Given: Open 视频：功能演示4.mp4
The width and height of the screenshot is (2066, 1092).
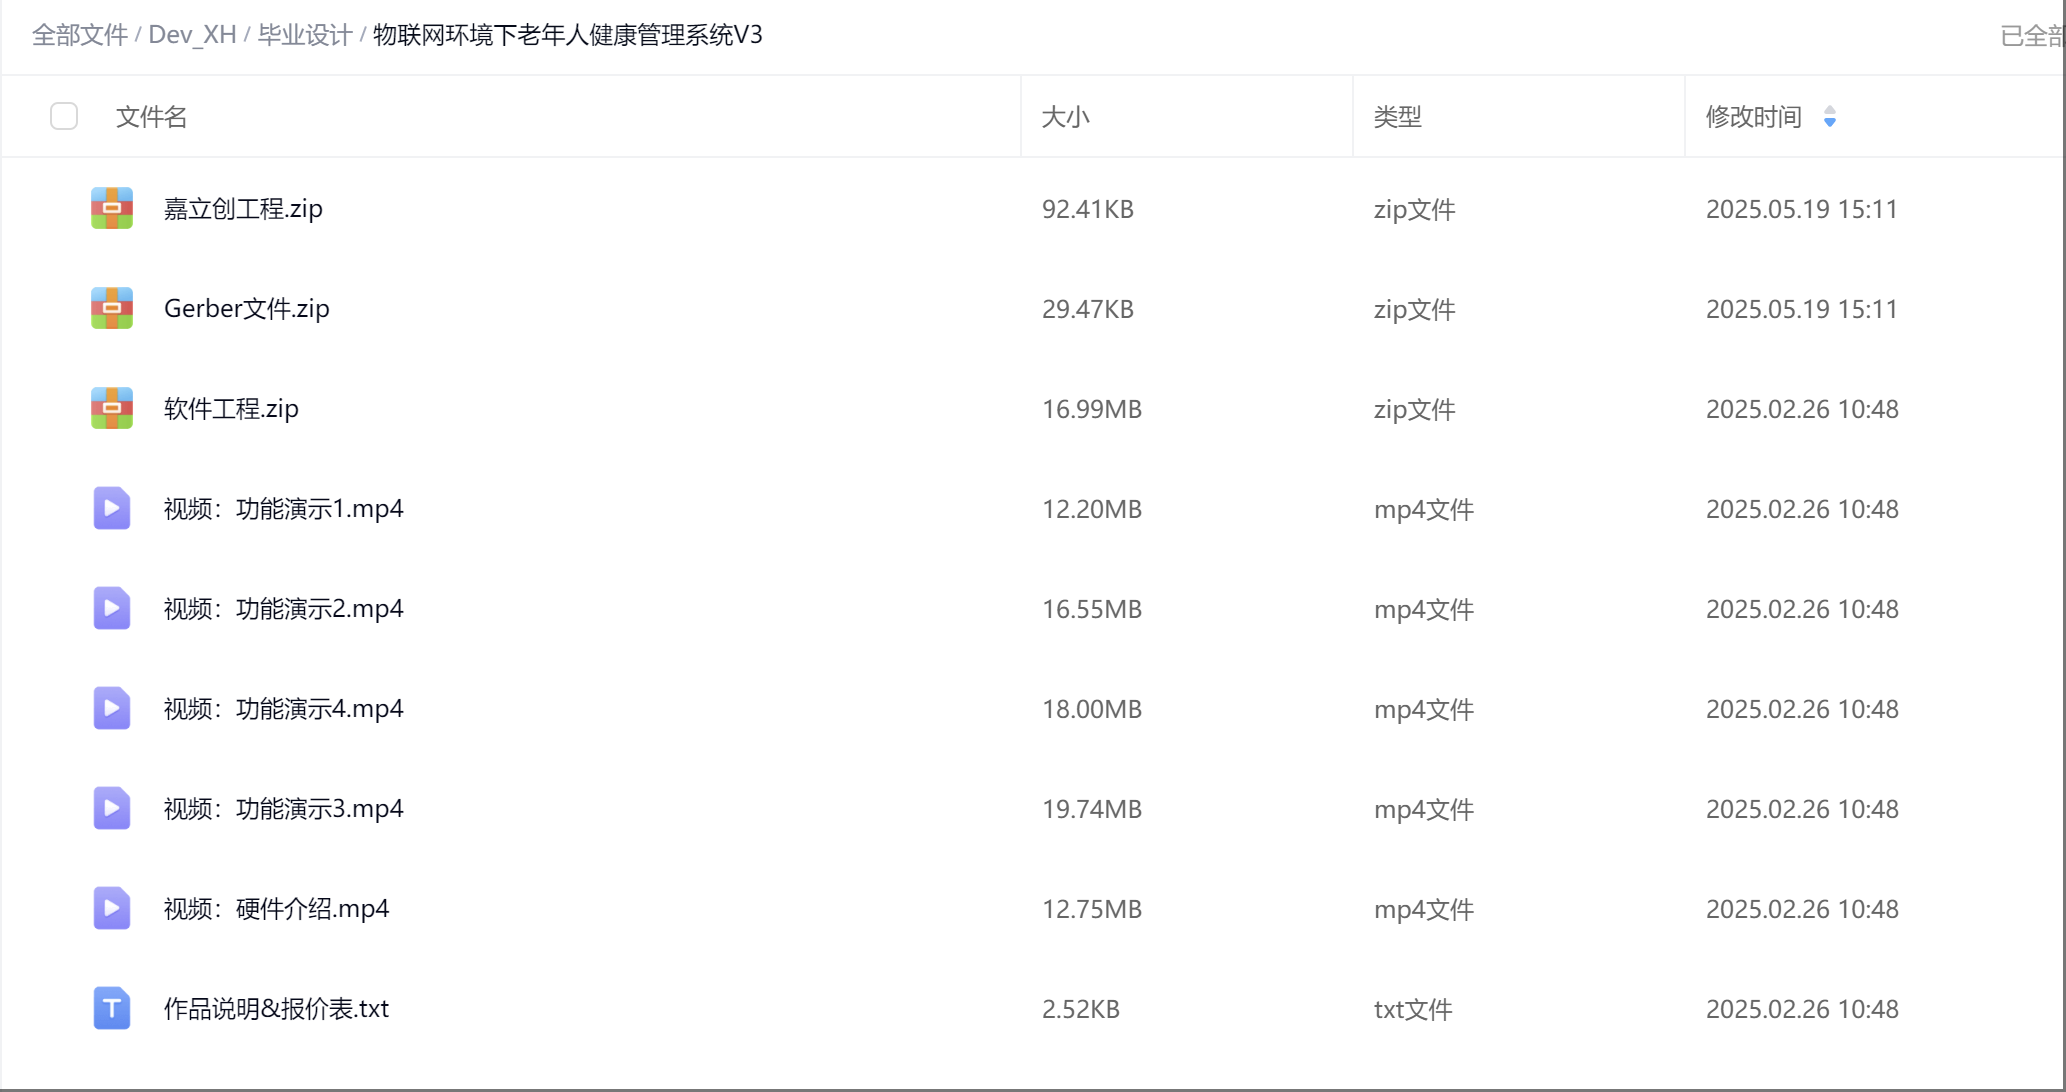Looking at the screenshot, I should coord(284,709).
